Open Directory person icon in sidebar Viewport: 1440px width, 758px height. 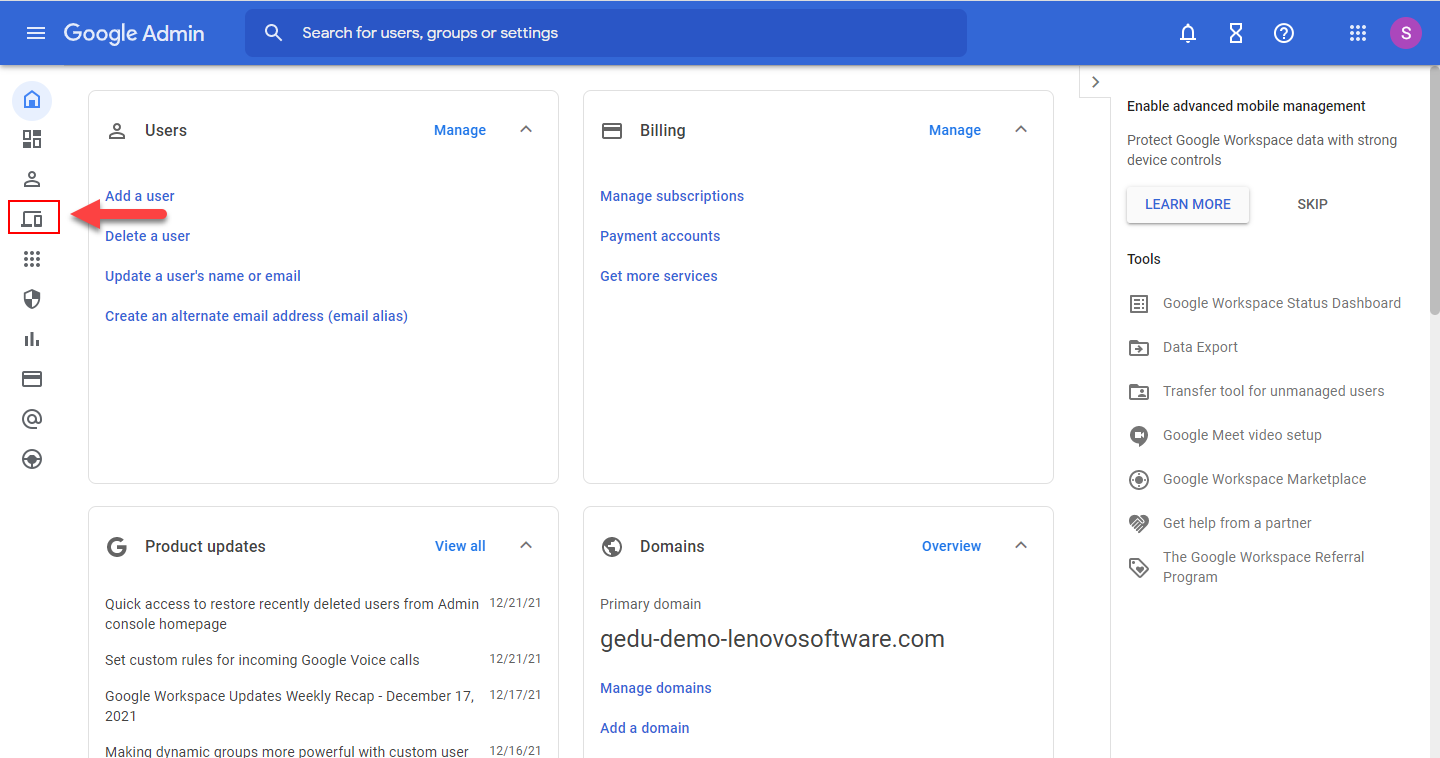point(32,179)
